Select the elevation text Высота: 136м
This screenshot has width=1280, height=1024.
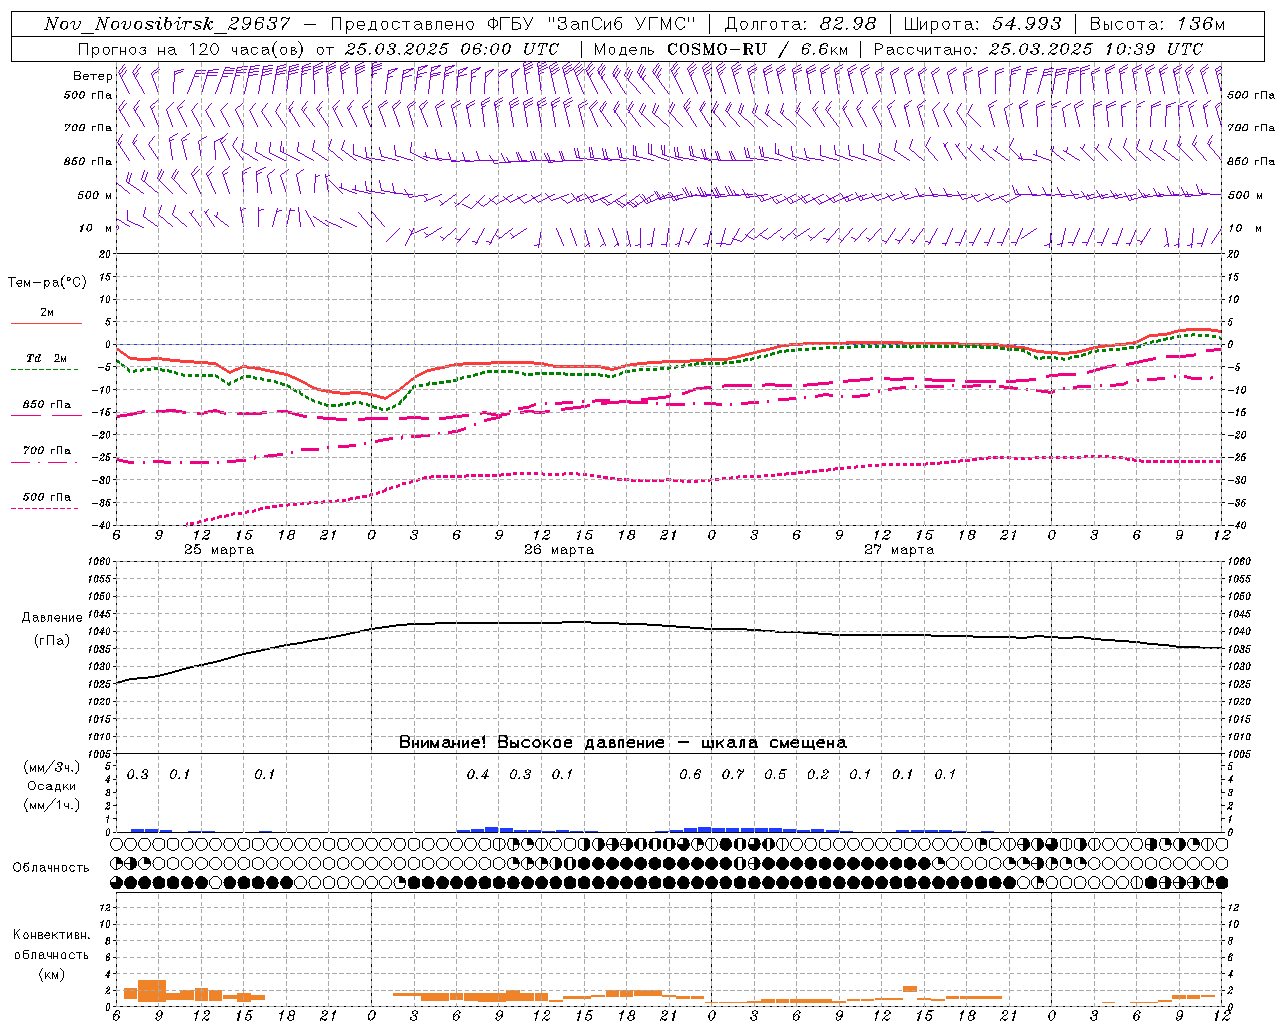coord(1157,24)
